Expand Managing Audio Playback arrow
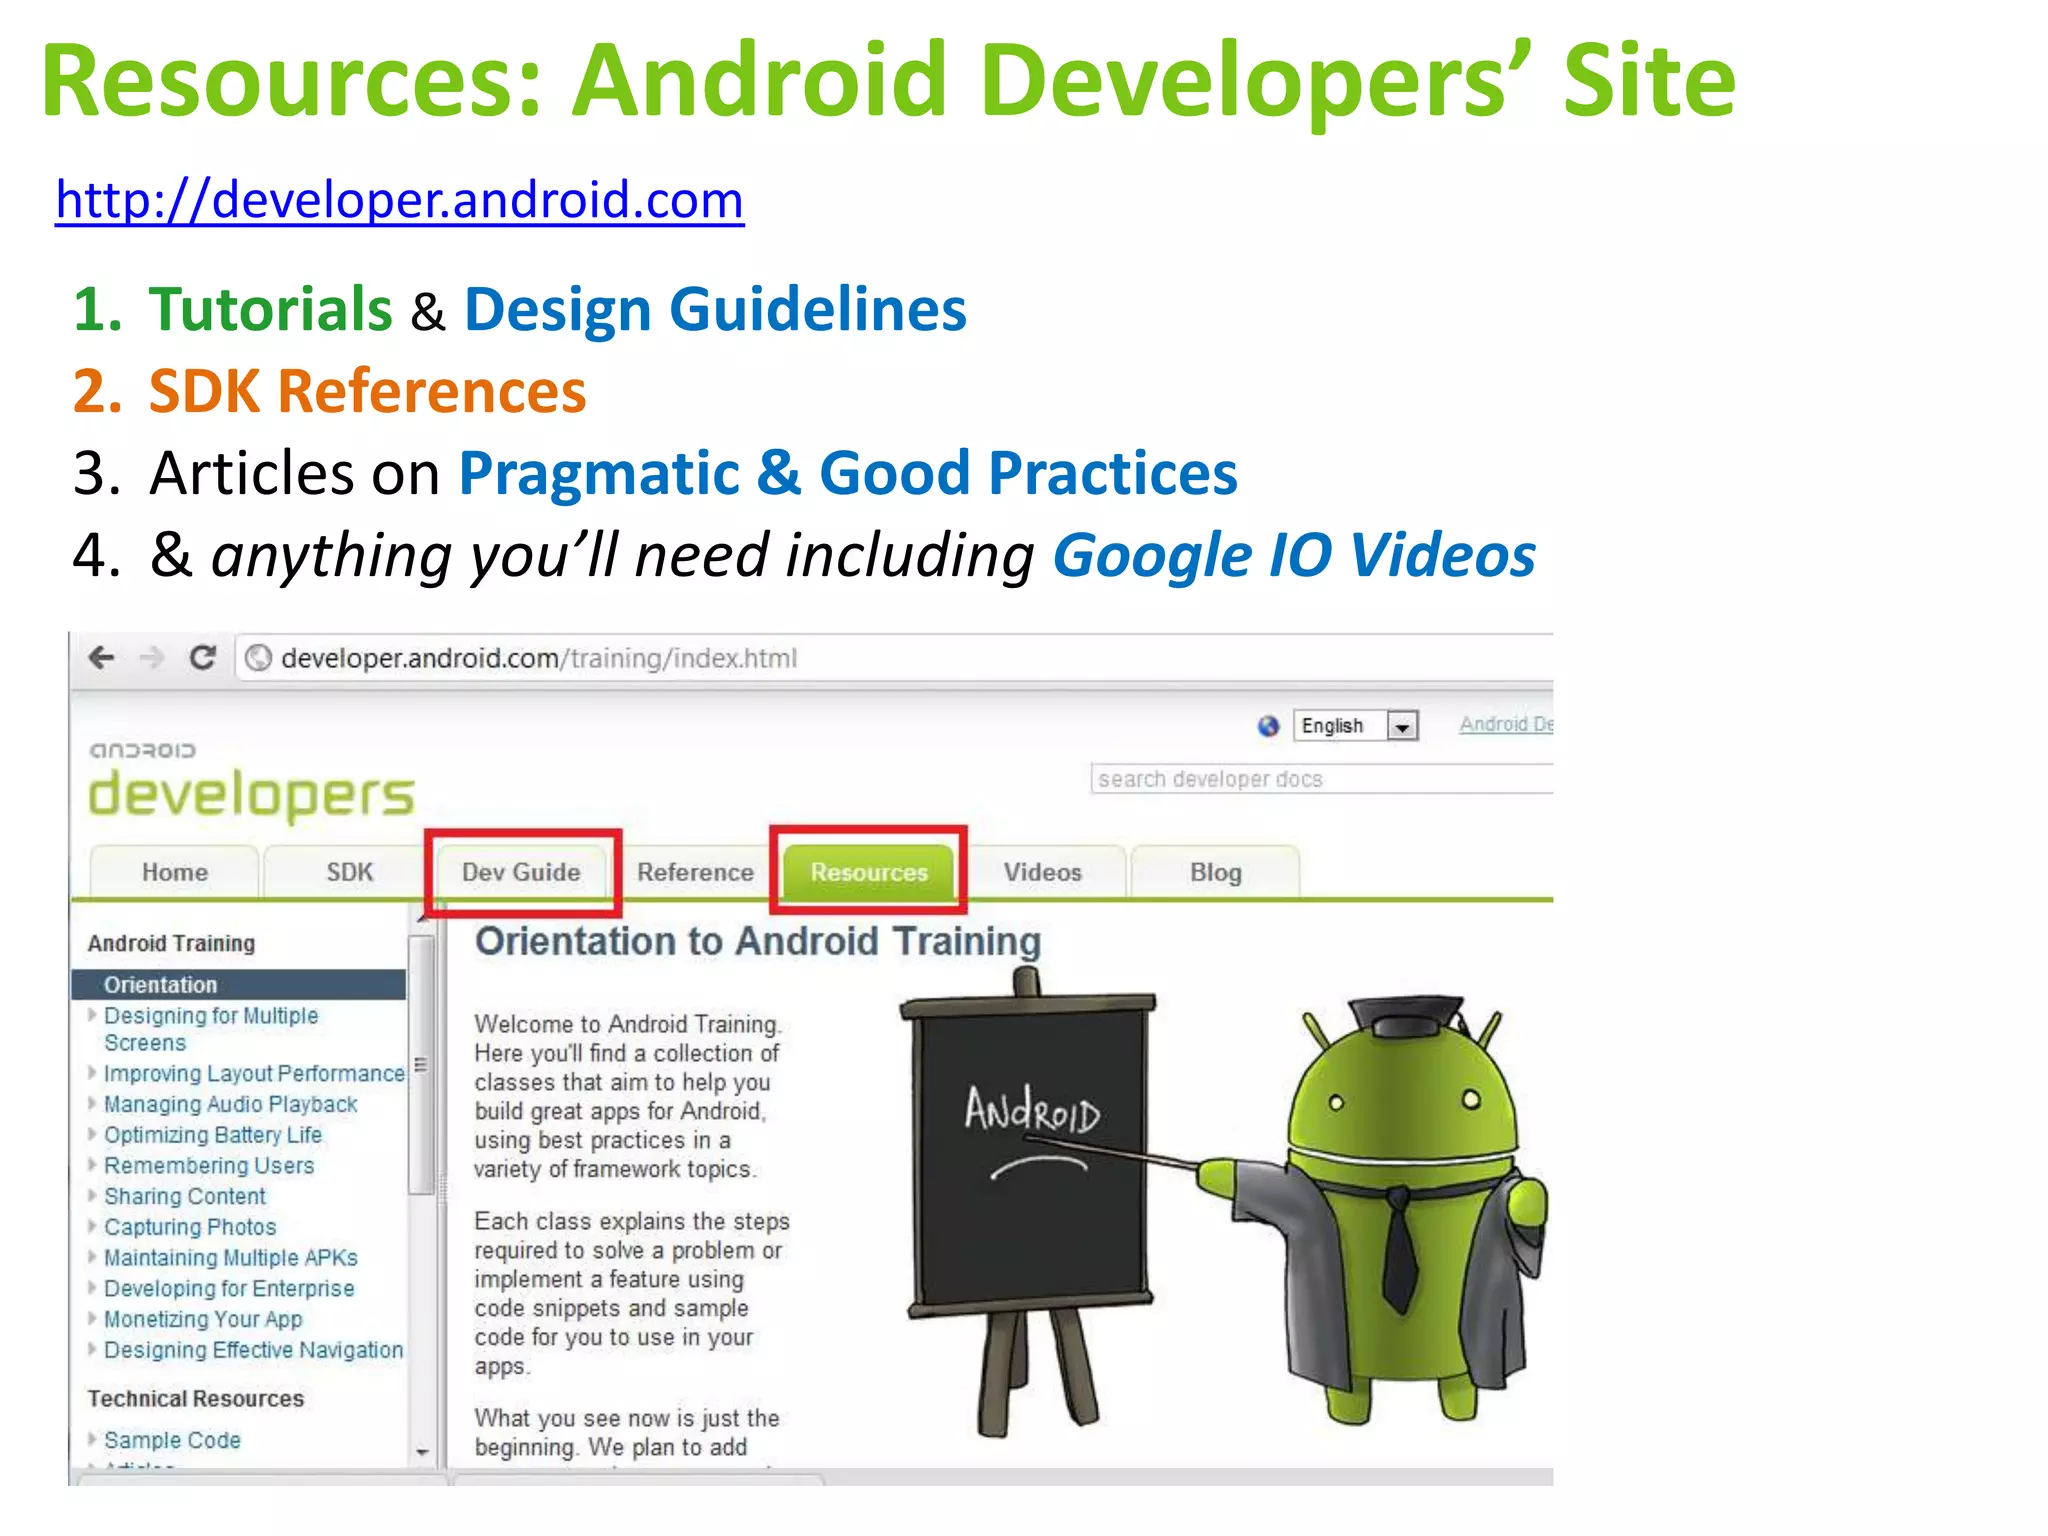Image resolution: width=2048 pixels, height=1536 pixels. point(93,1104)
